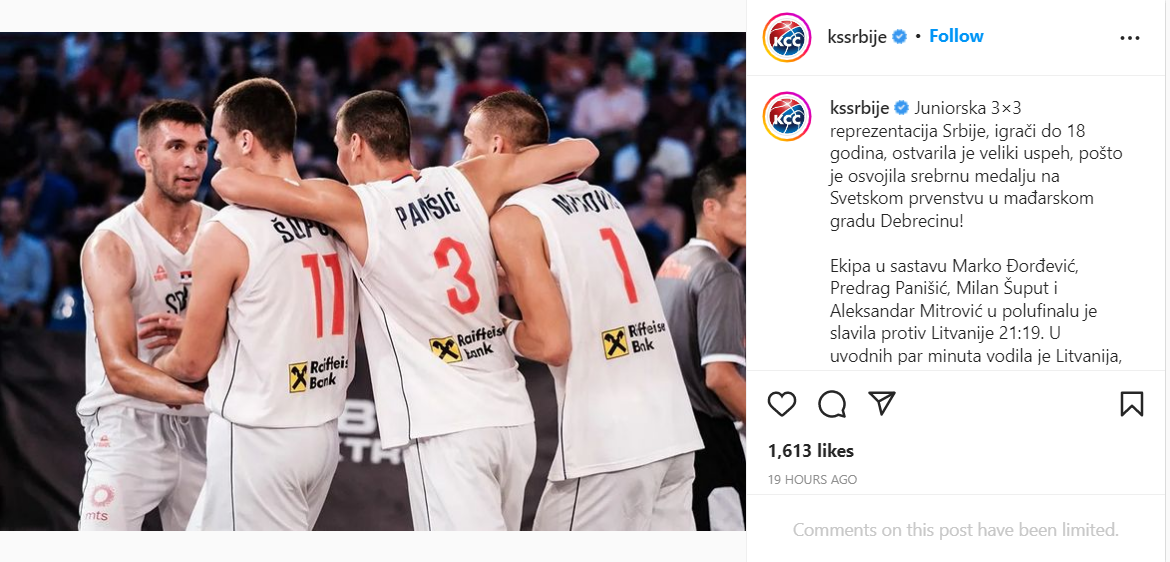Click kssrbije avatar beside the caption

coord(786,116)
